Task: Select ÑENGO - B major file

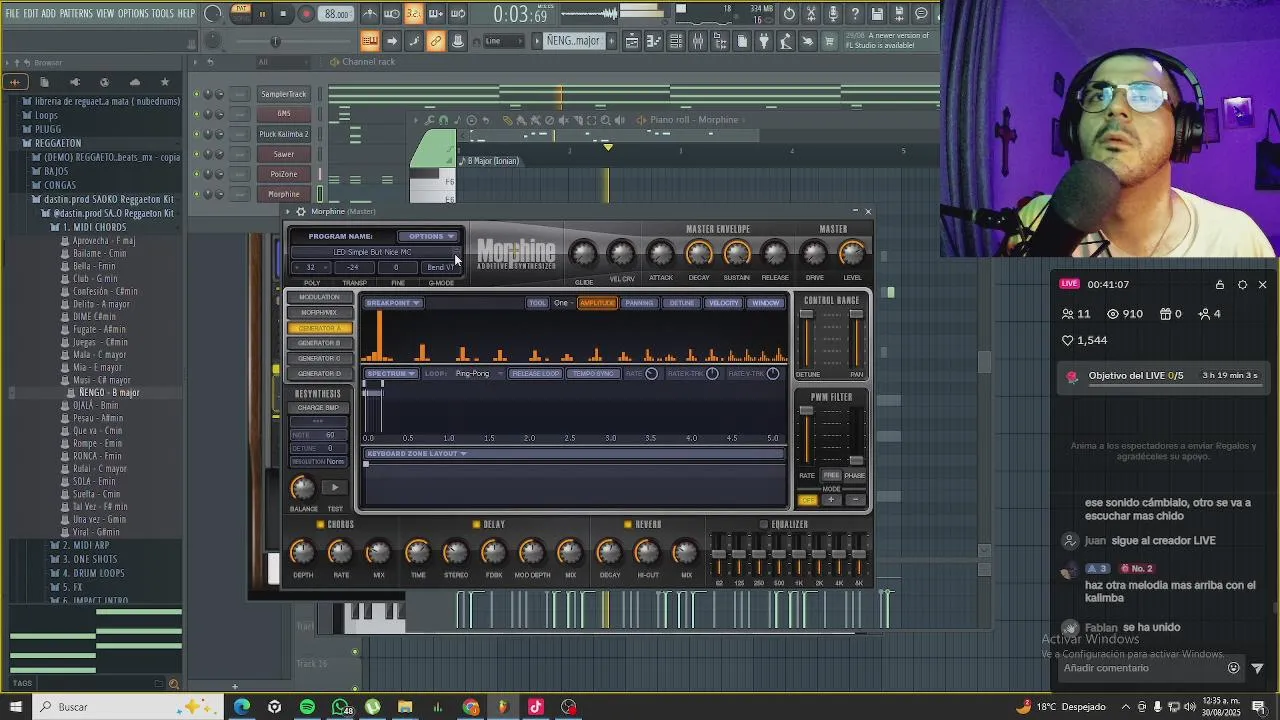Action: 109,393
